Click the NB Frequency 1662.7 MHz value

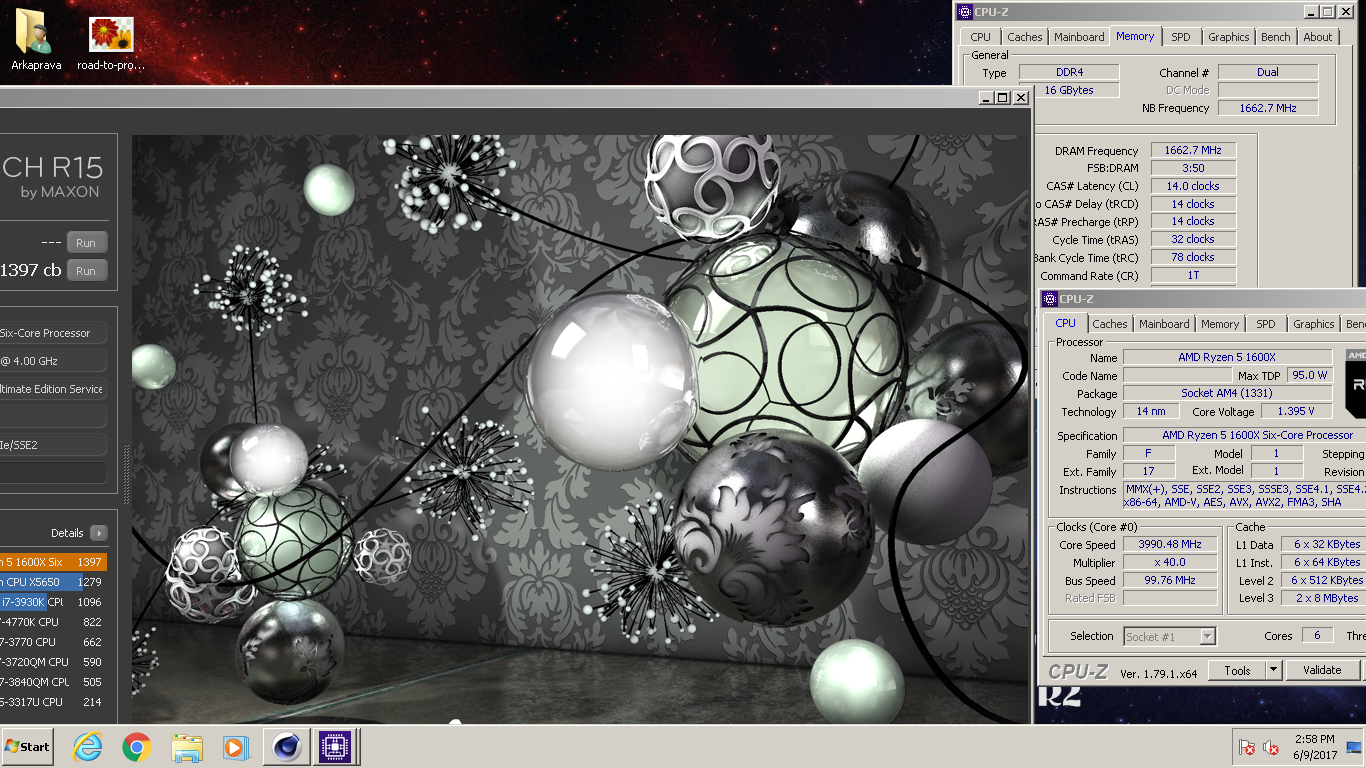pos(1268,108)
